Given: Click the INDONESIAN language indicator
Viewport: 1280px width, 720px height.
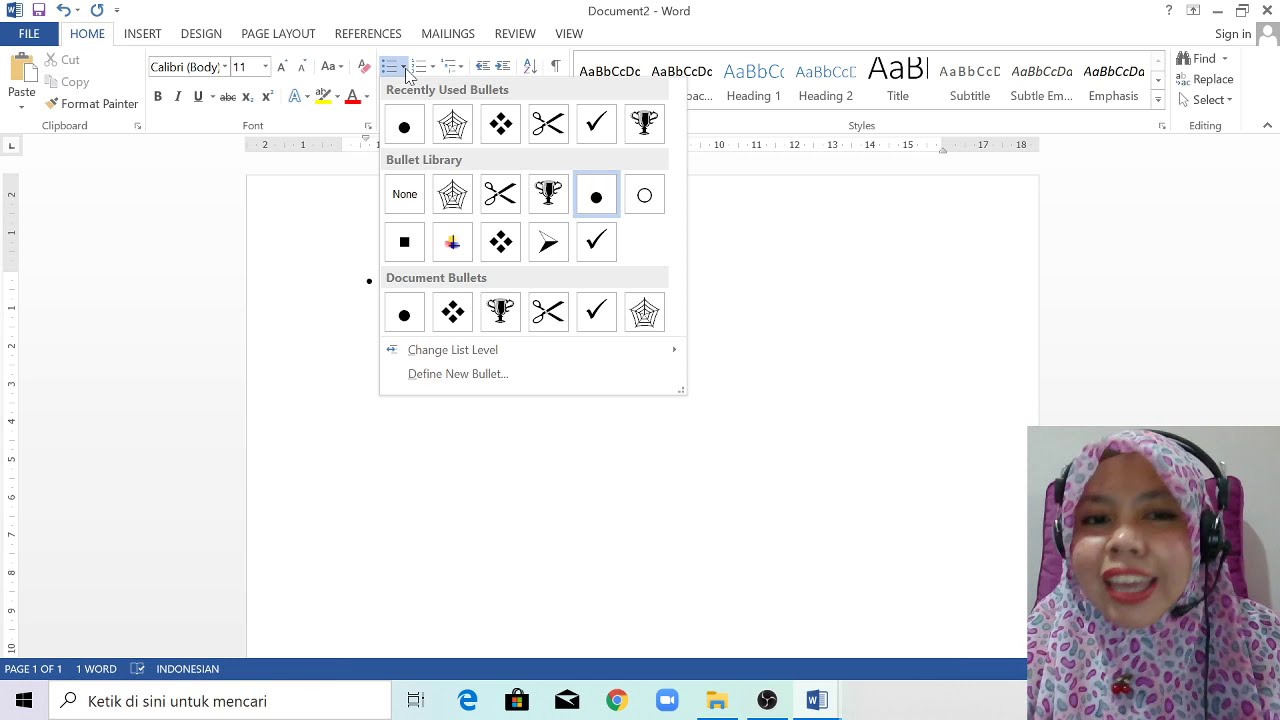Looking at the screenshot, I should (x=187, y=669).
